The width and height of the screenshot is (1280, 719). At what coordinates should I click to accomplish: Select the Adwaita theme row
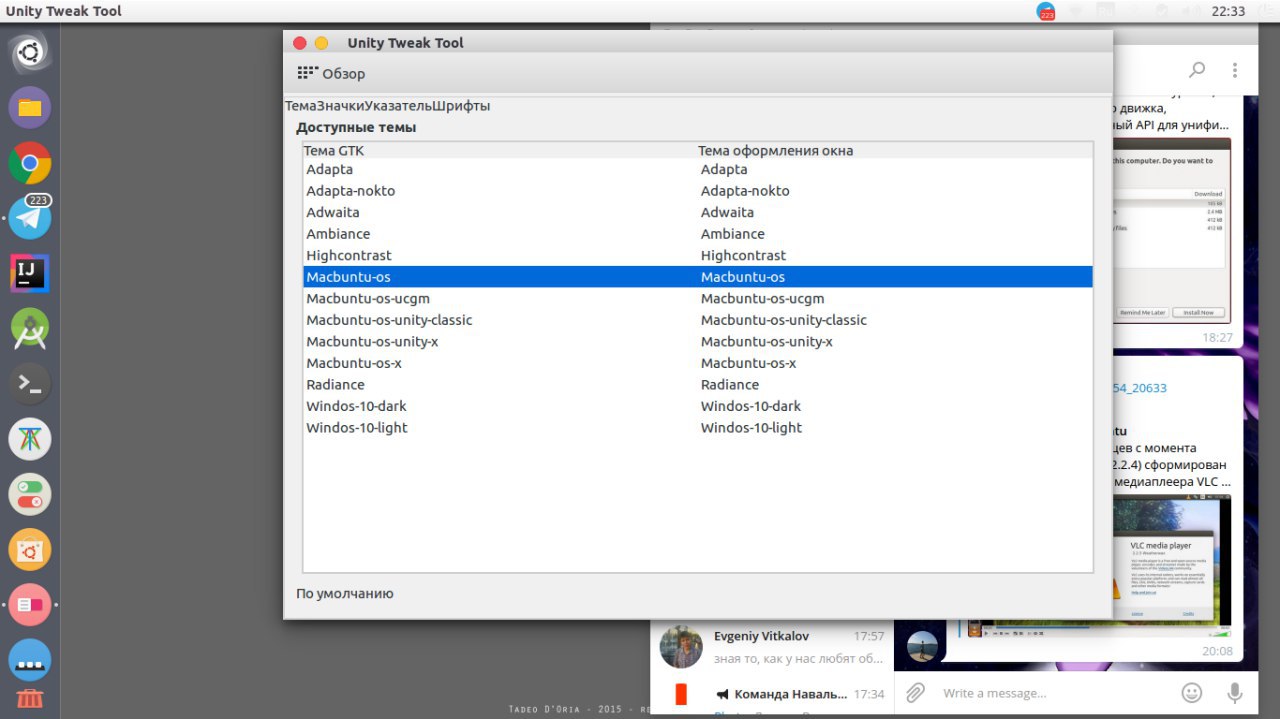click(x=698, y=212)
